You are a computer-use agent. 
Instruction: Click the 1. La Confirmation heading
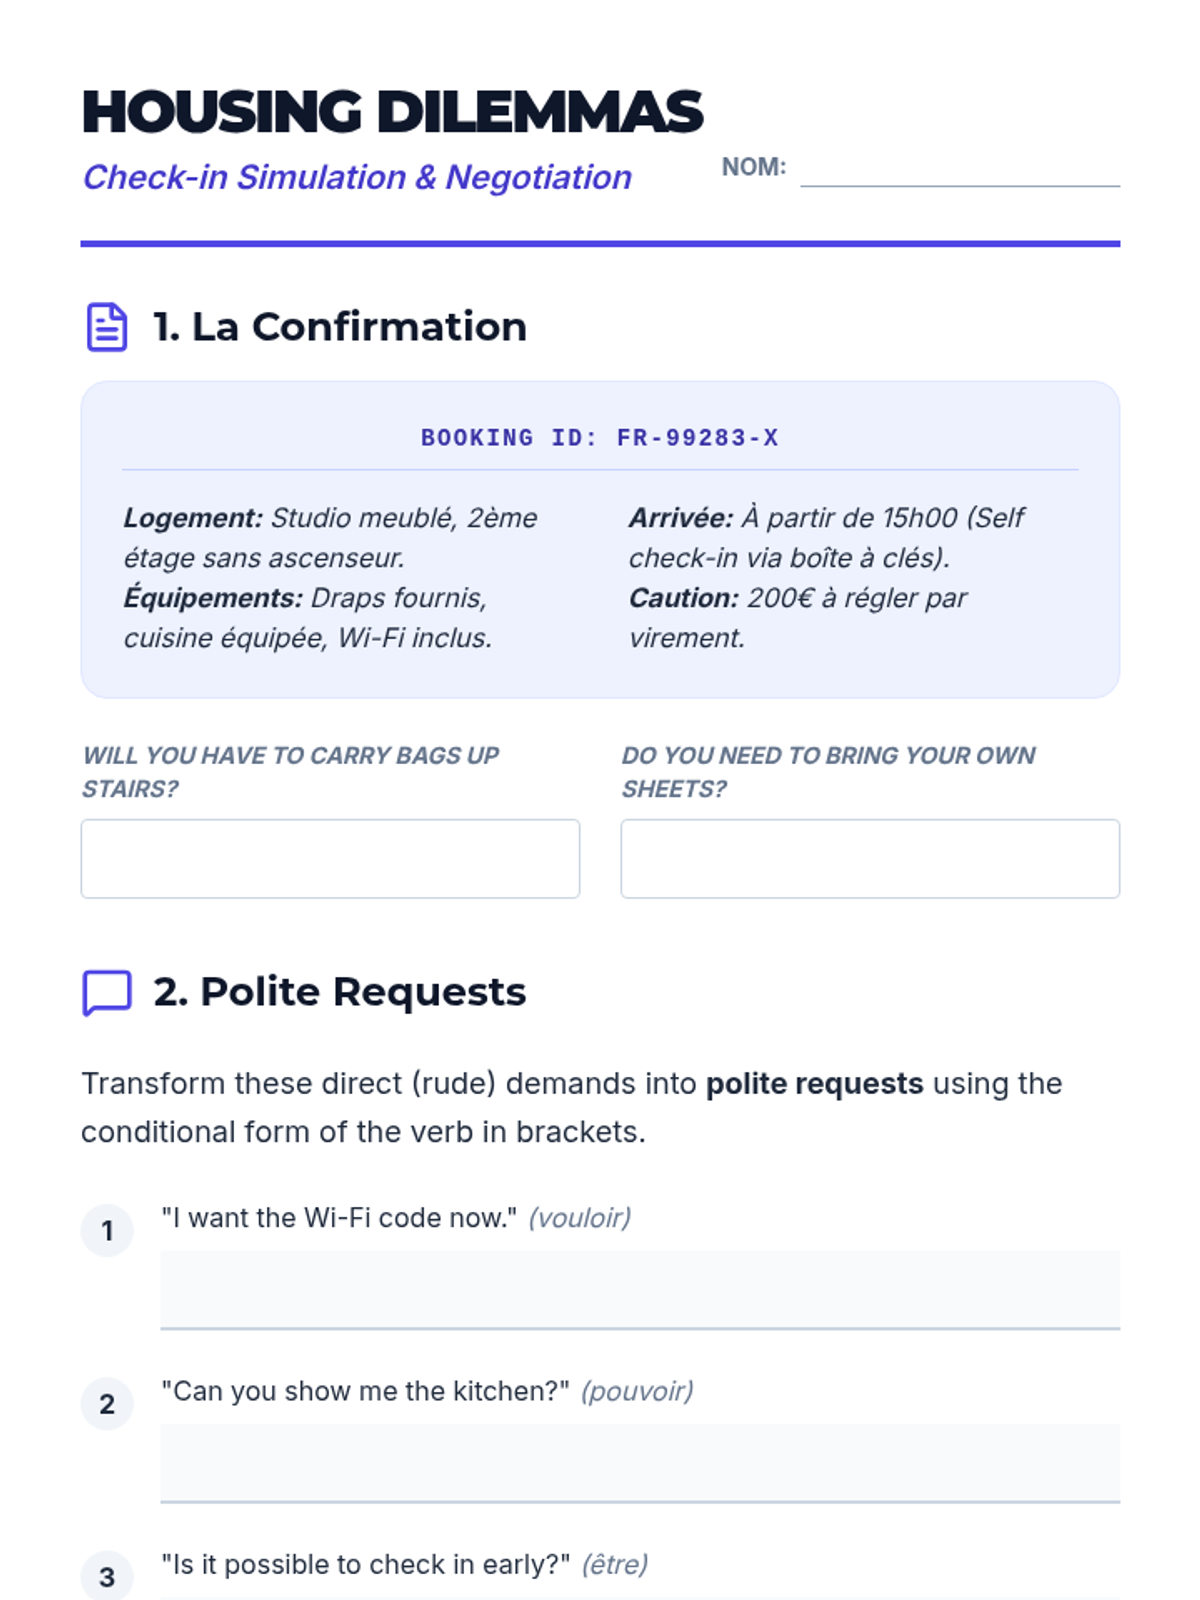tap(340, 327)
